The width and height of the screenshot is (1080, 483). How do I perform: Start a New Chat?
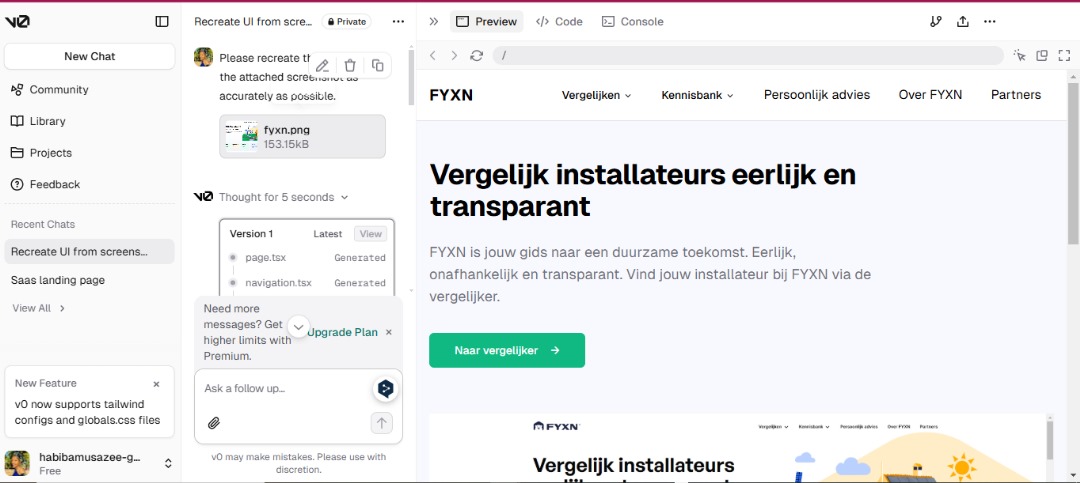90,56
